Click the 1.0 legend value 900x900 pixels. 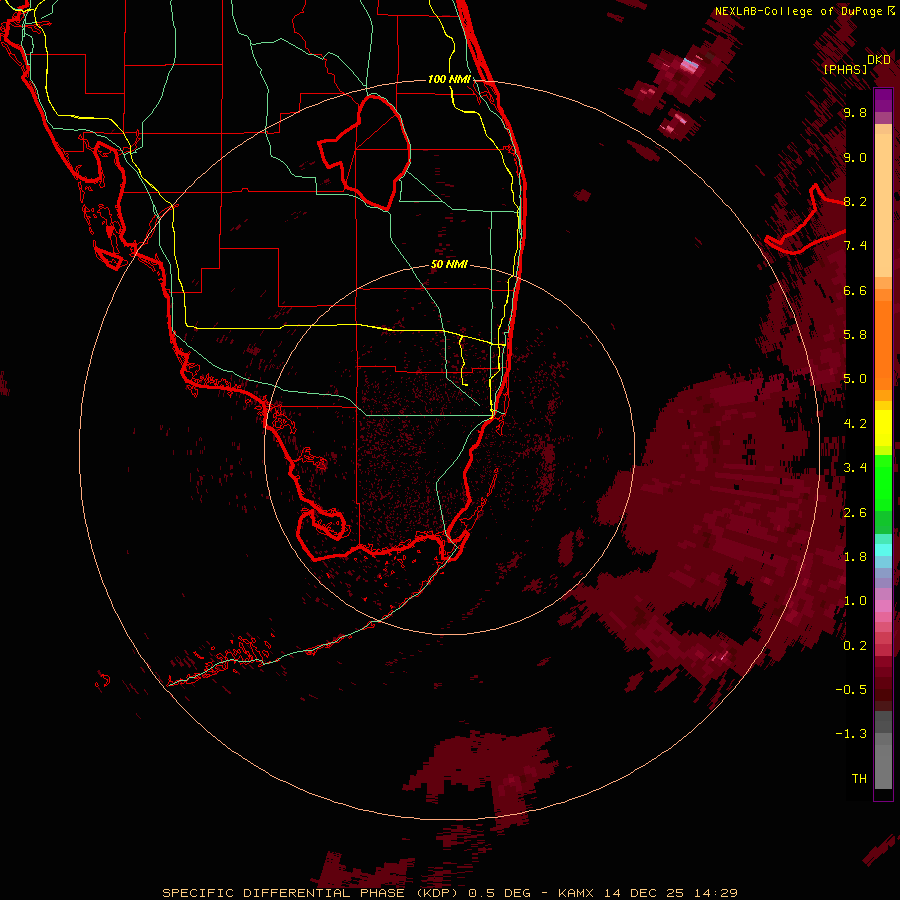tap(855, 601)
